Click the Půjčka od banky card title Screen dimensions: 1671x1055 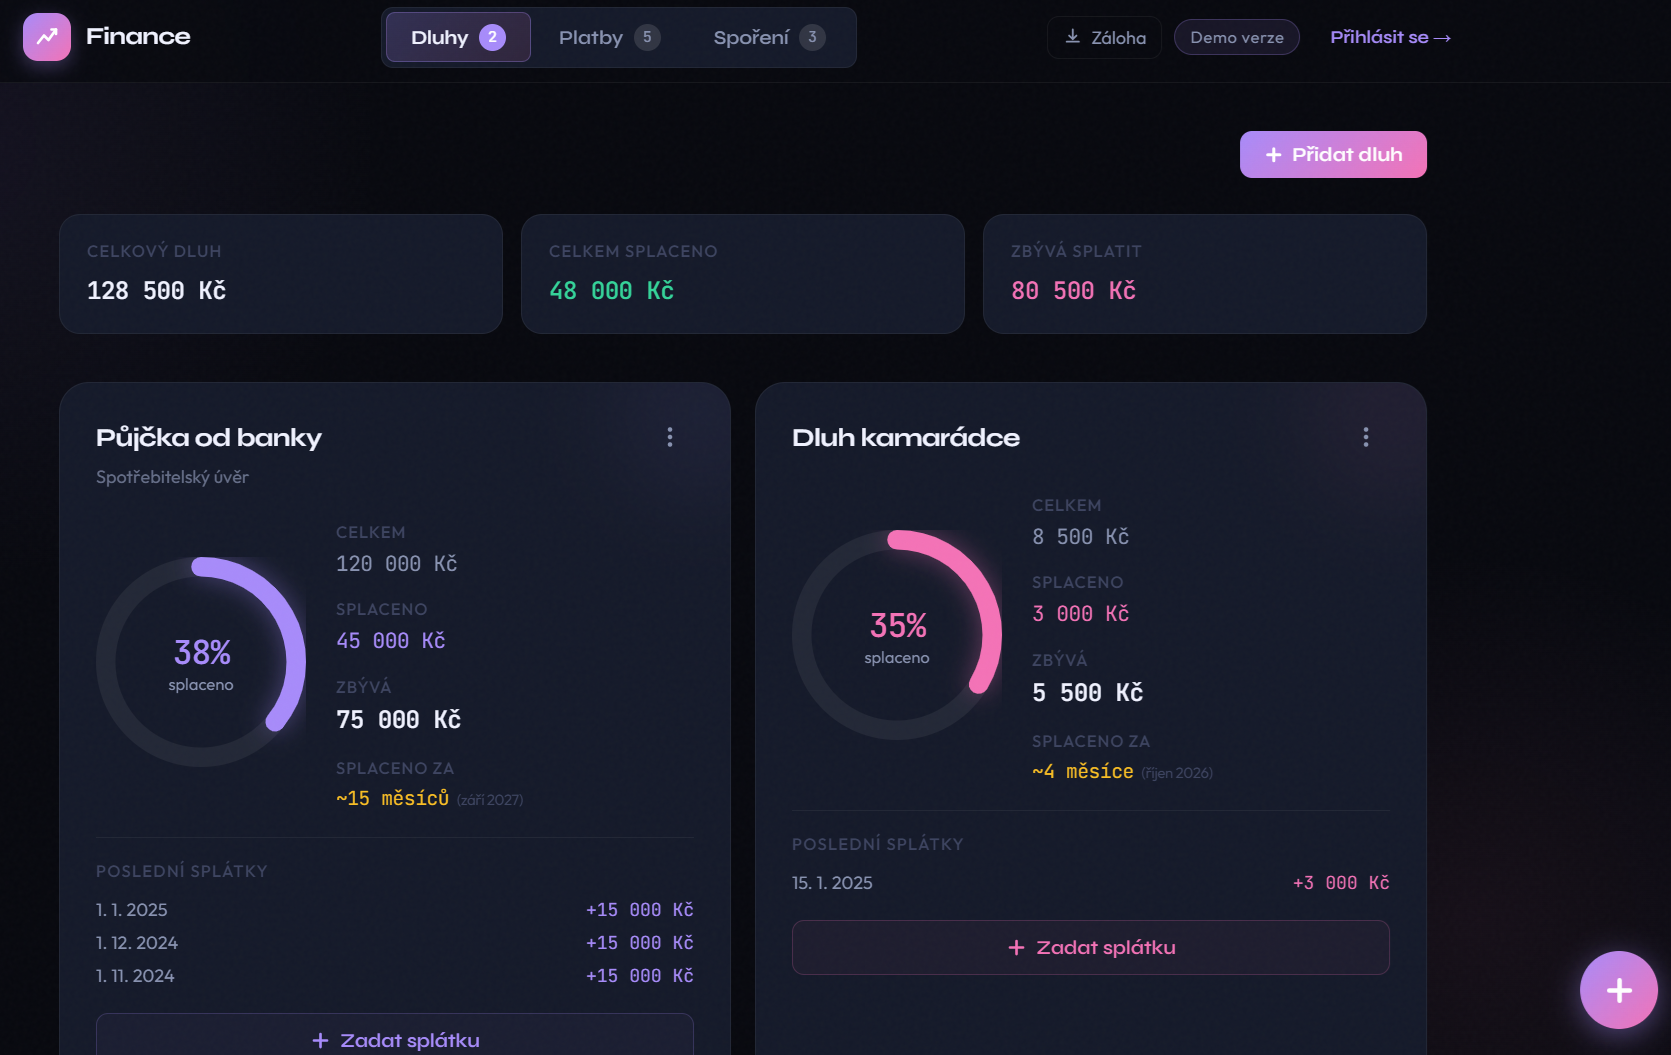[x=209, y=438]
